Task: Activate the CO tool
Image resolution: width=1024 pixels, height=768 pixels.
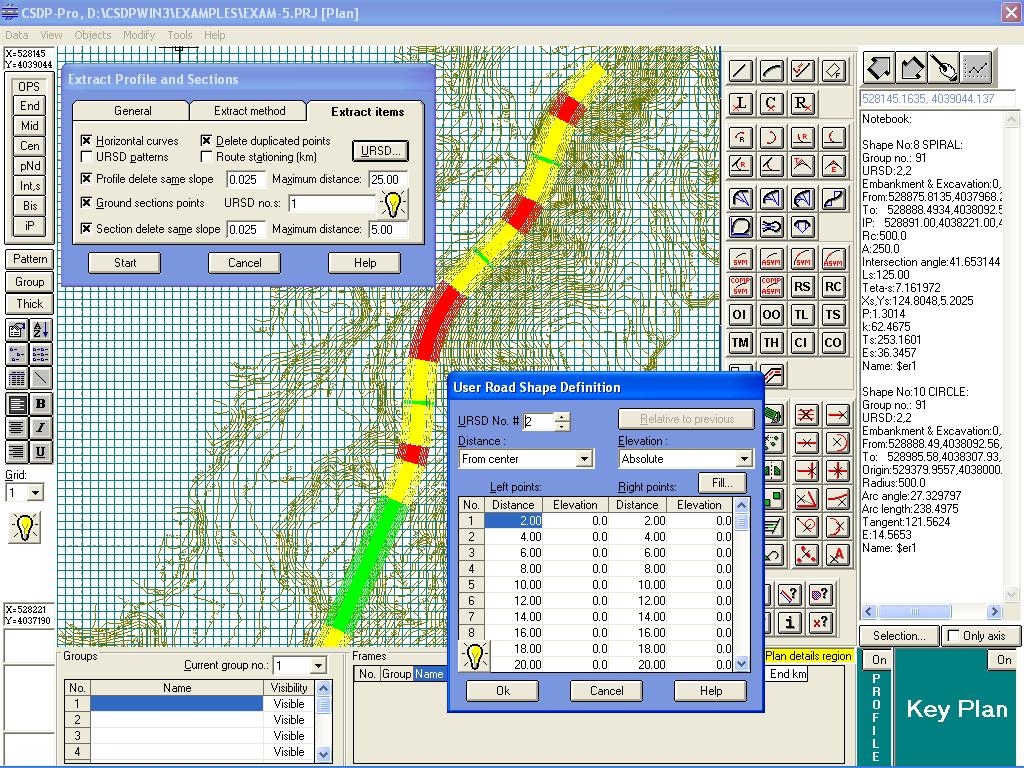Action: 833,343
